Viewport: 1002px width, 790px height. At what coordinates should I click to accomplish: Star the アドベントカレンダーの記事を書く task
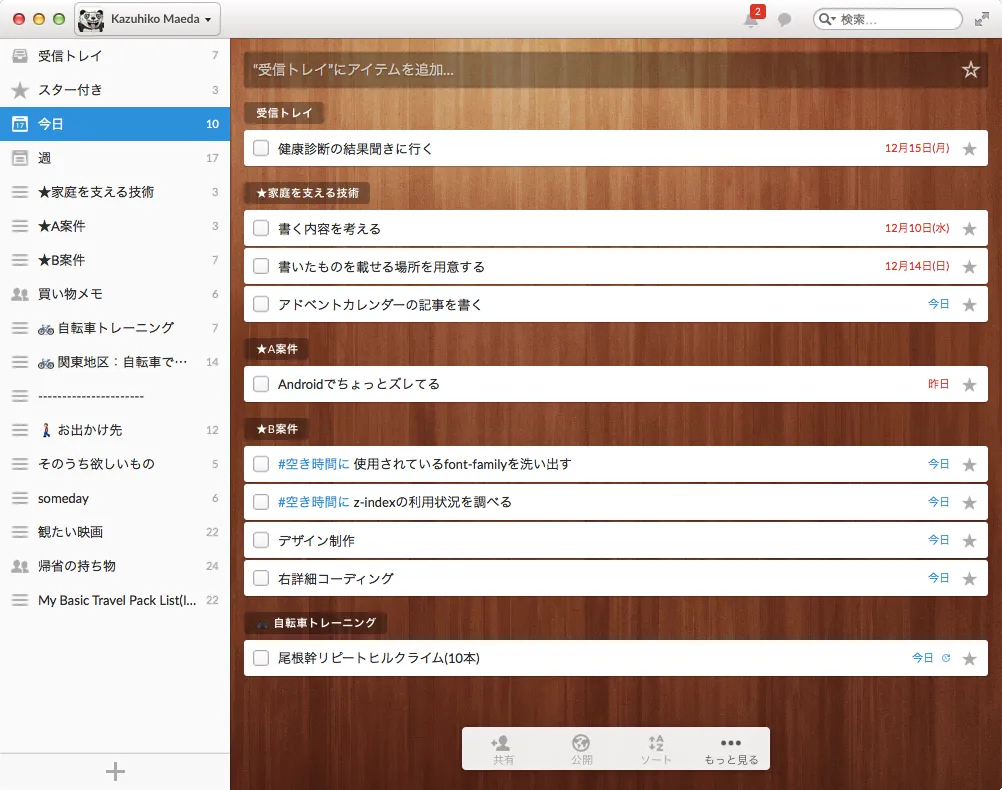968,303
